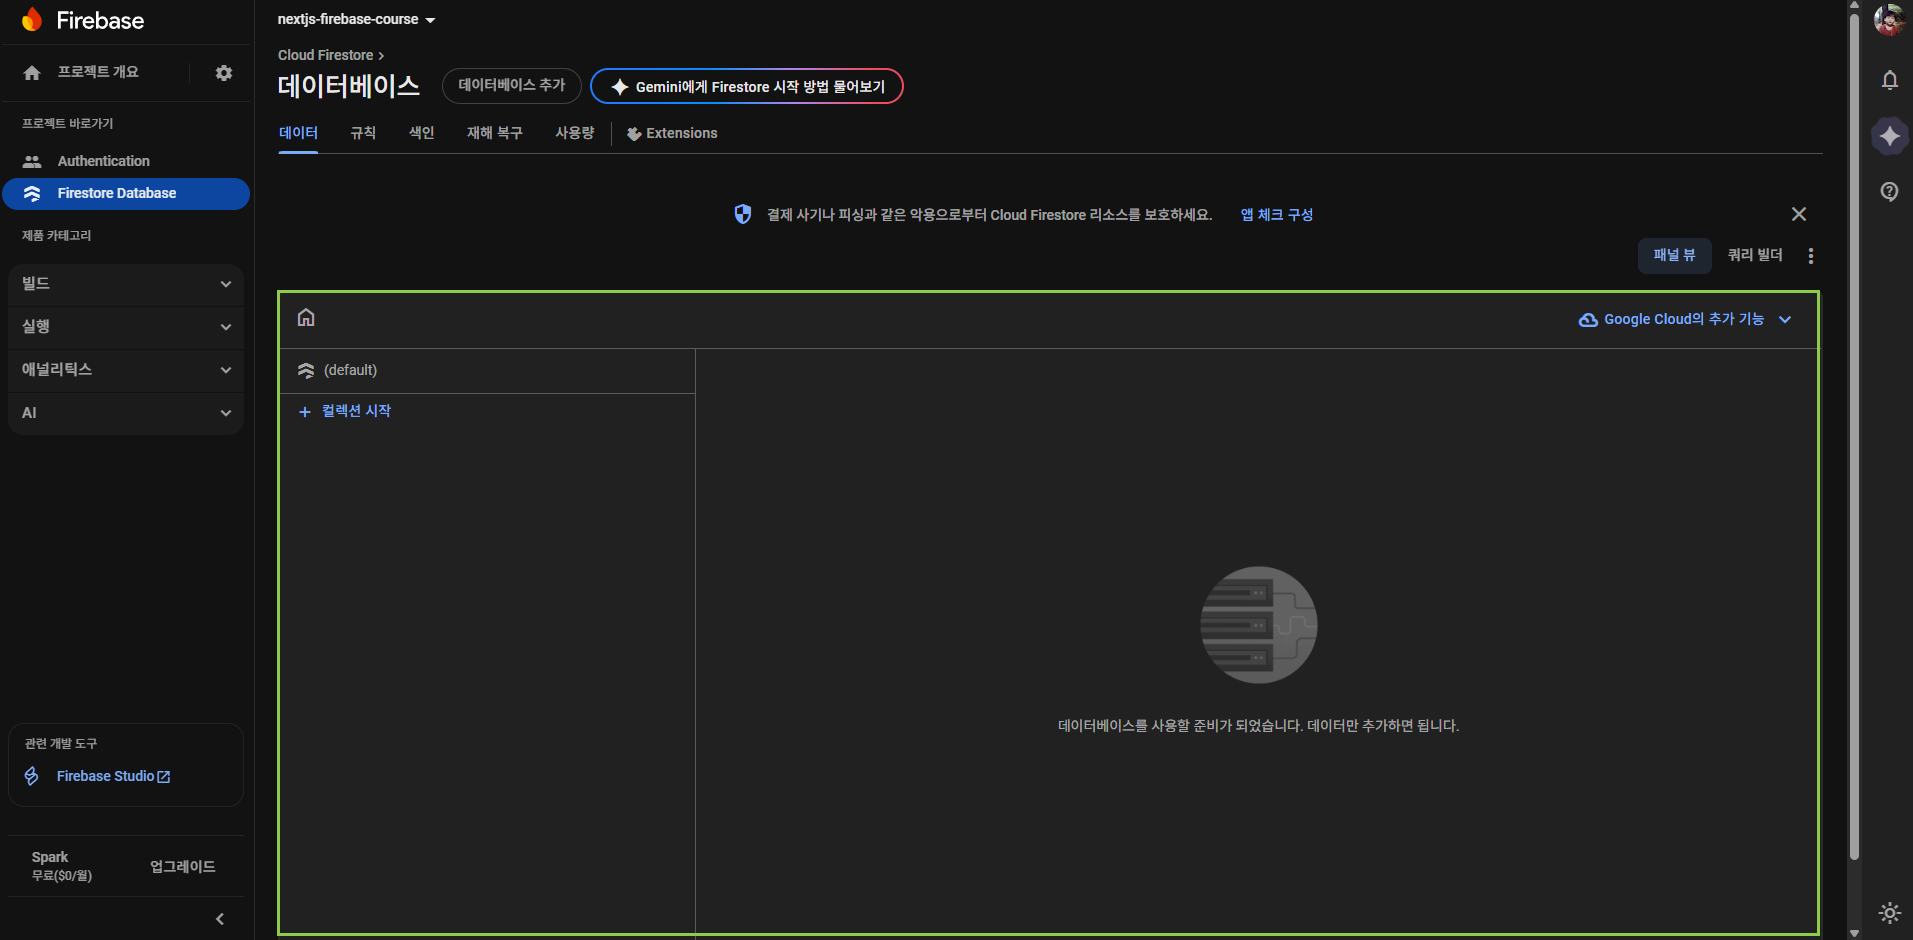Expand the 애널리틱스 category in sidebar
The height and width of the screenshot is (940, 1913).
[126, 370]
